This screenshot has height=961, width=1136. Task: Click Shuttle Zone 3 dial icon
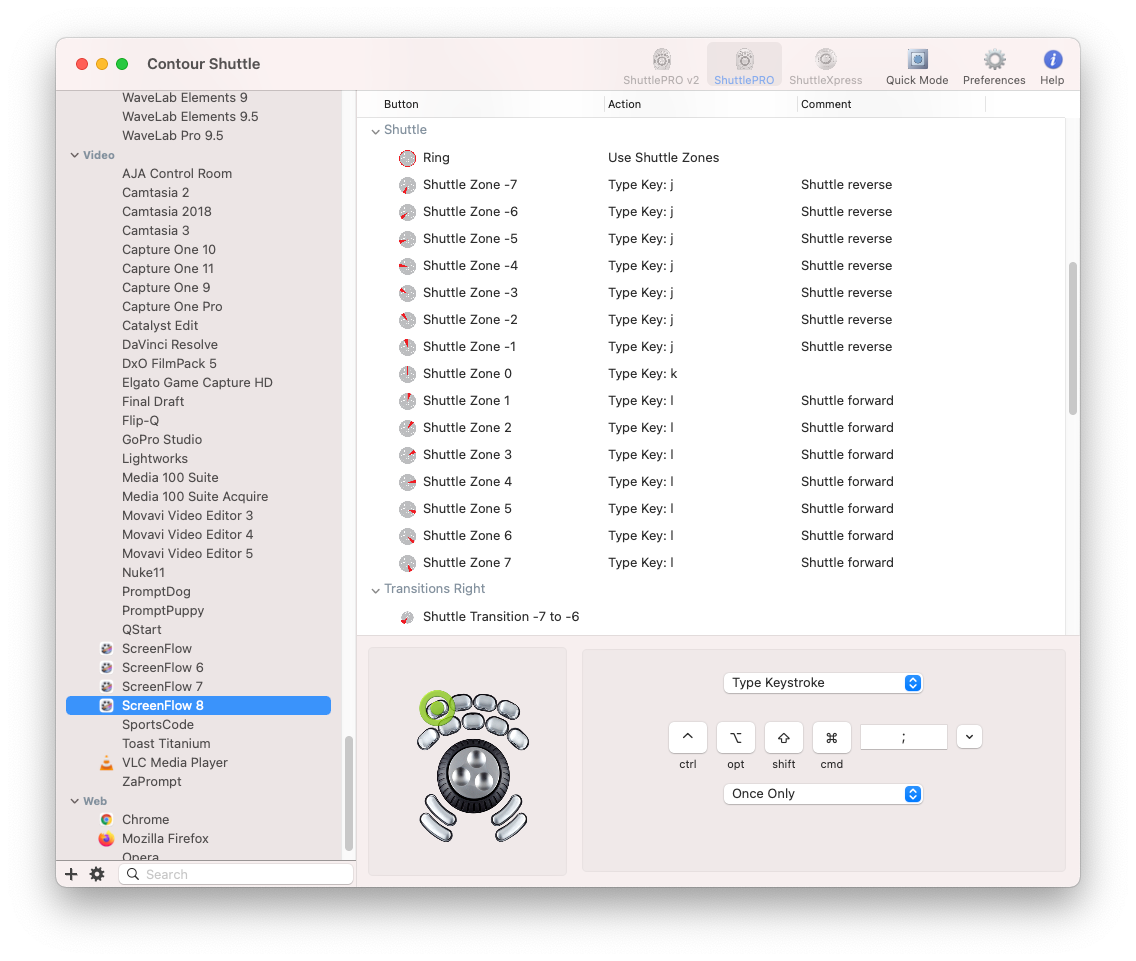pos(408,455)
